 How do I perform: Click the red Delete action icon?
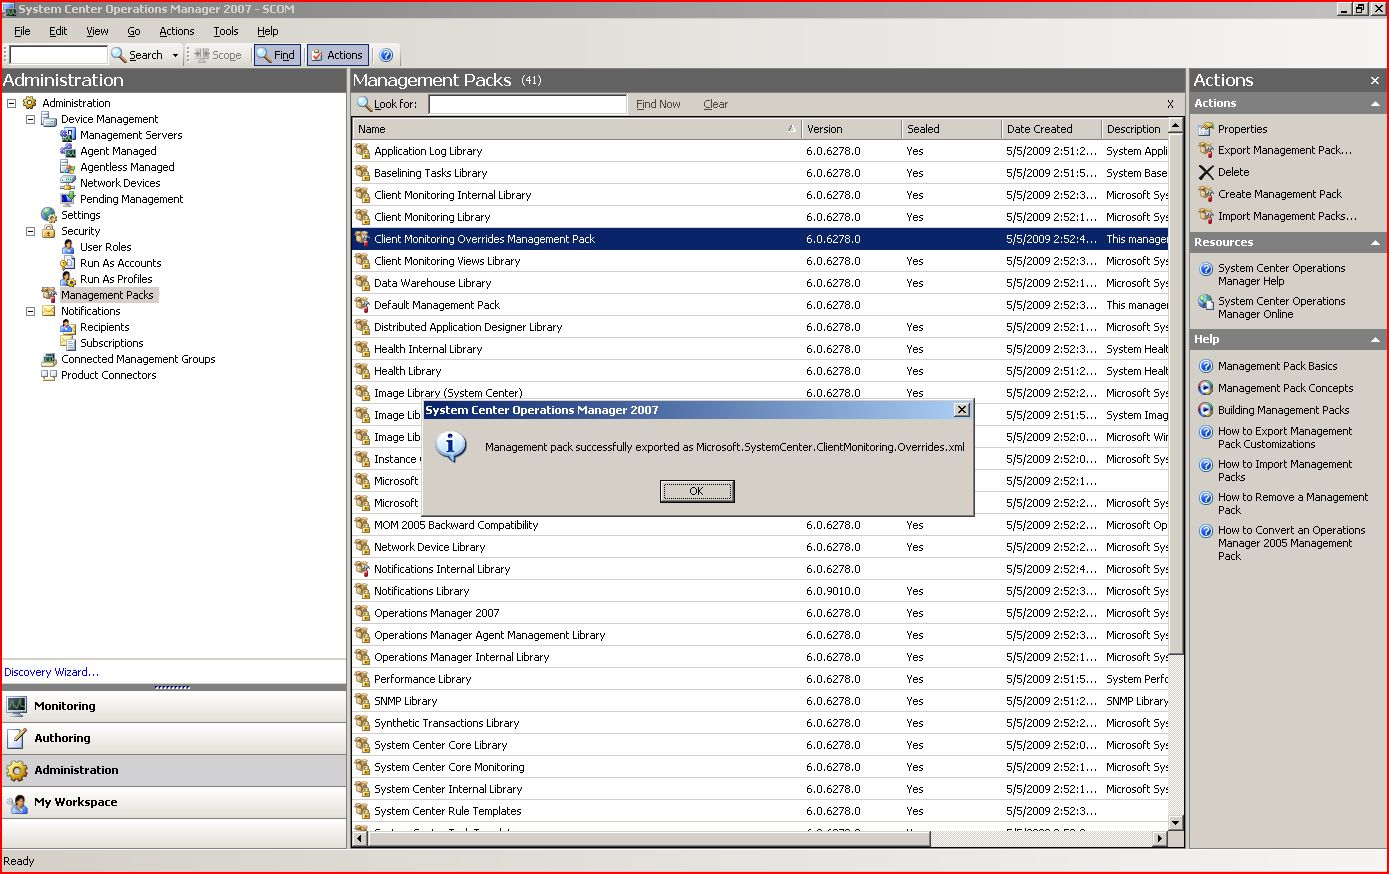(1206, 172)
